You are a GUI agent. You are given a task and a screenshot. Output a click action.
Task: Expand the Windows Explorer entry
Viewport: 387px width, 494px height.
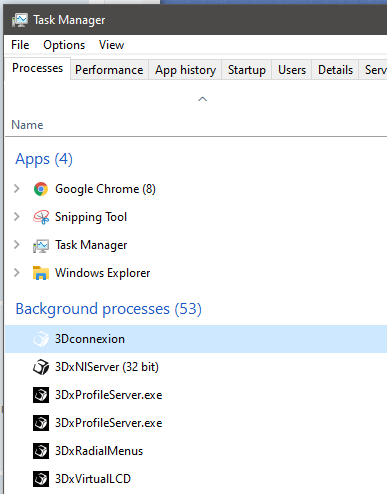tap(16, 273)
